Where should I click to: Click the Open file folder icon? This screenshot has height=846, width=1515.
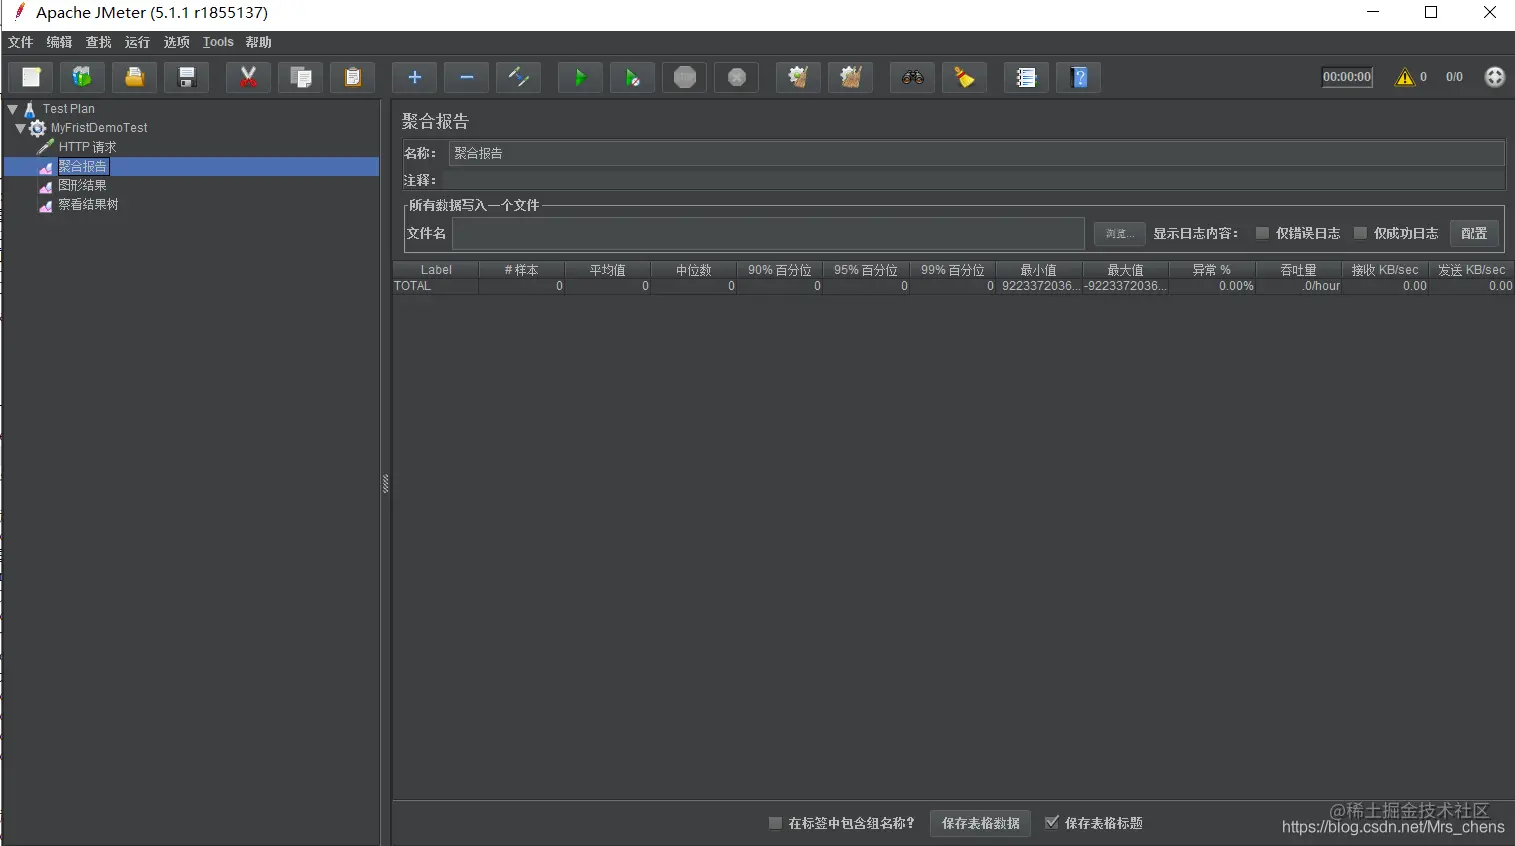134,77
